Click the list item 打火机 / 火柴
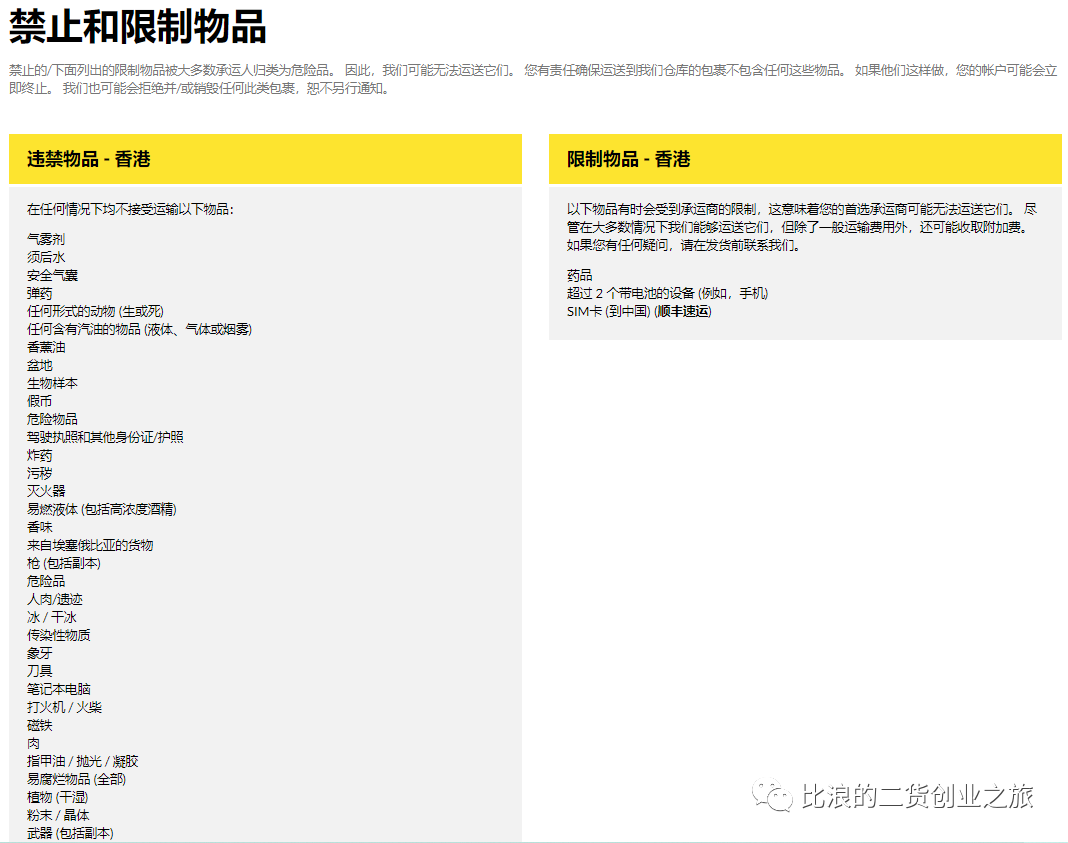This screenshot has height=843, width=1068. coord(65,707)
